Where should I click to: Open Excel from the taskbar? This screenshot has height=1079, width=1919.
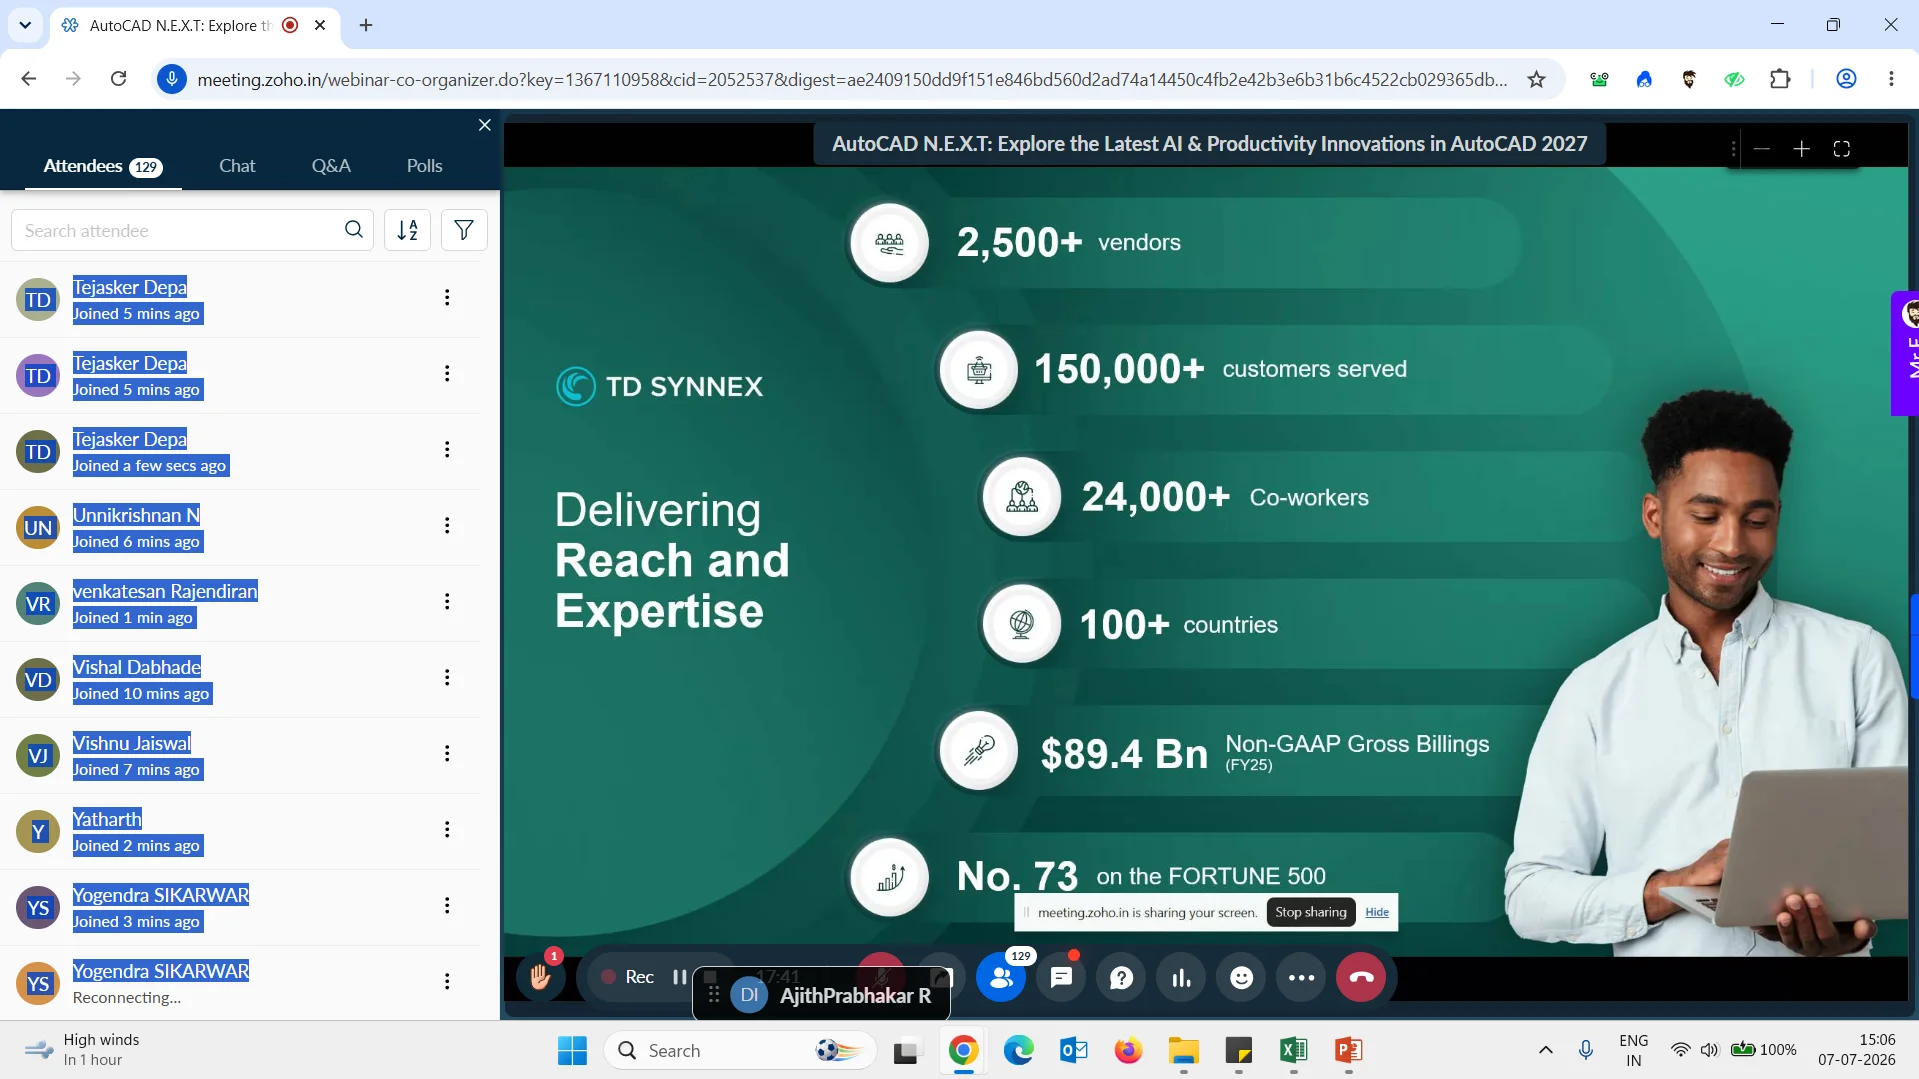pos(1293,1050)
